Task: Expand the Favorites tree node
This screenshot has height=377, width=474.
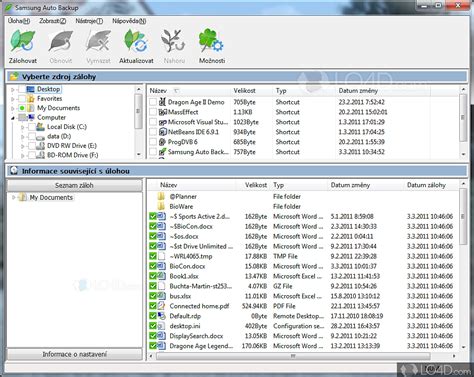Action: coord(13,99)
